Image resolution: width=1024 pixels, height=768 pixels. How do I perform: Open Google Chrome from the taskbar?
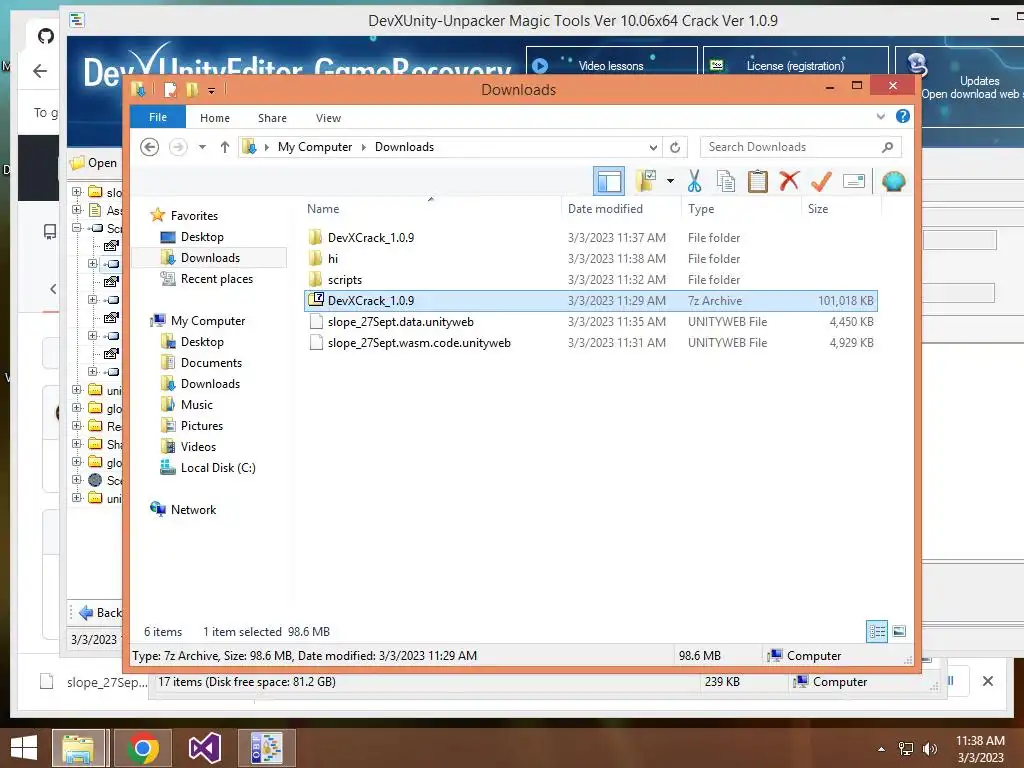point(143,748)
